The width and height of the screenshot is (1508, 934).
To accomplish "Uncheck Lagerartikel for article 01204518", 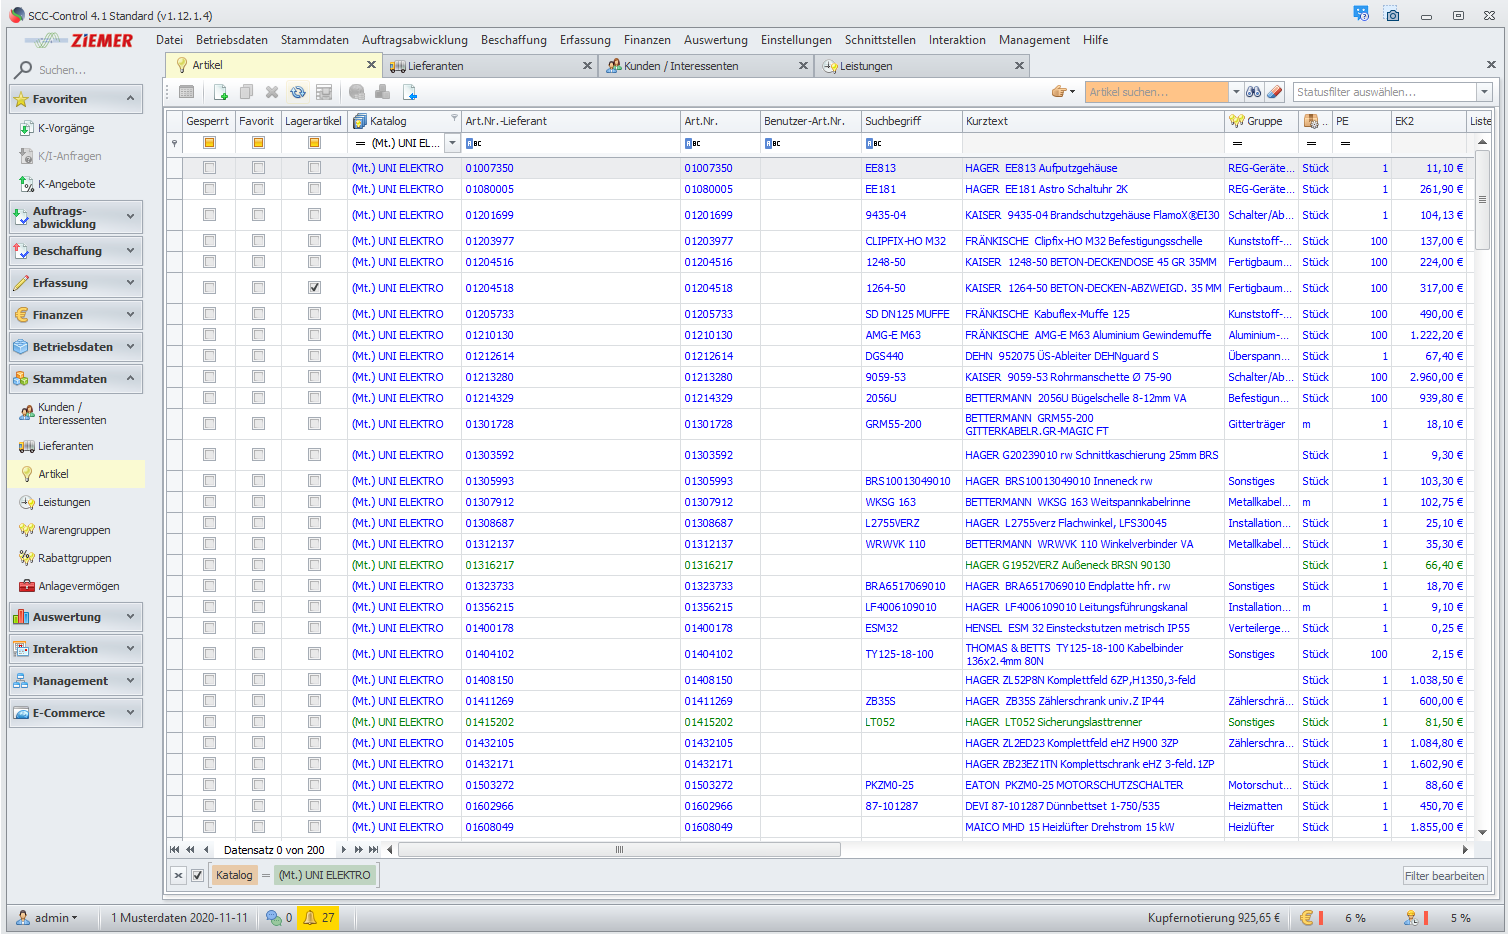I will point(314,288).
